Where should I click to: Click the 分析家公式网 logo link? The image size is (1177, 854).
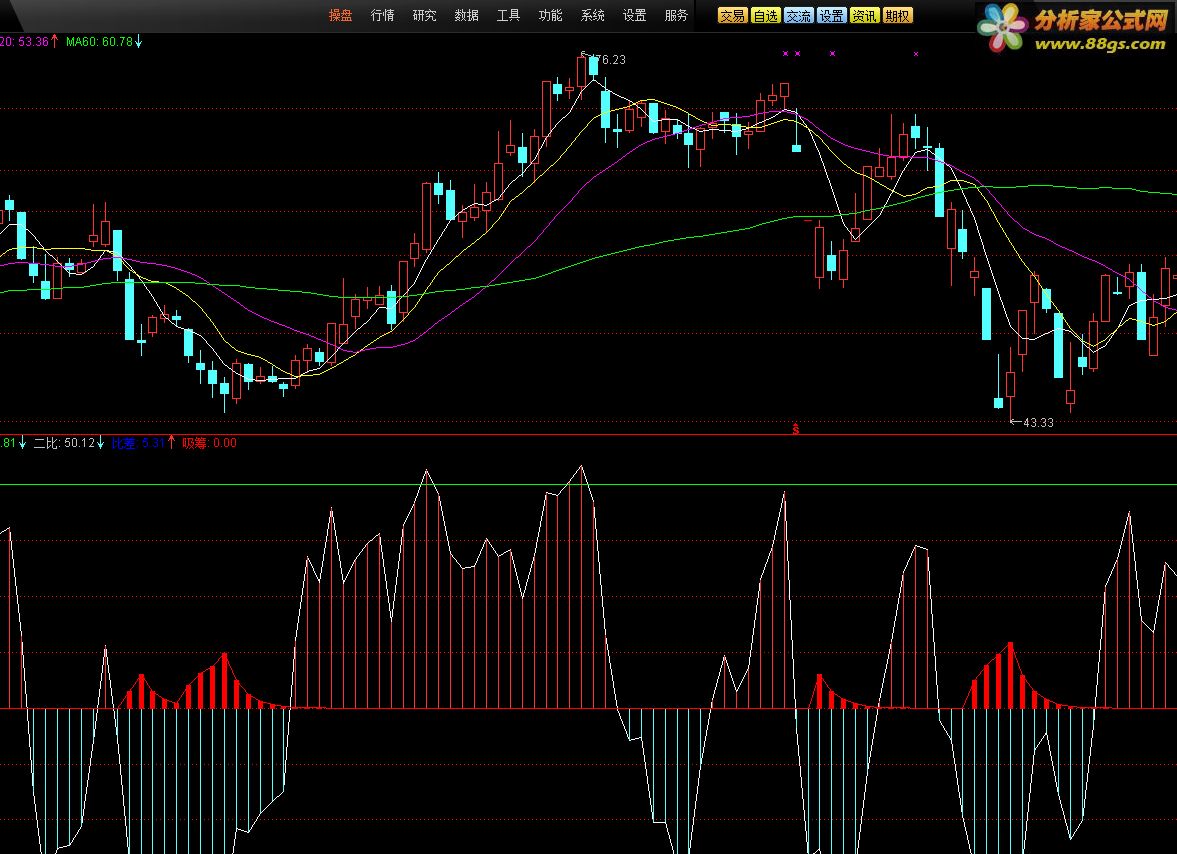(1074, 29)
